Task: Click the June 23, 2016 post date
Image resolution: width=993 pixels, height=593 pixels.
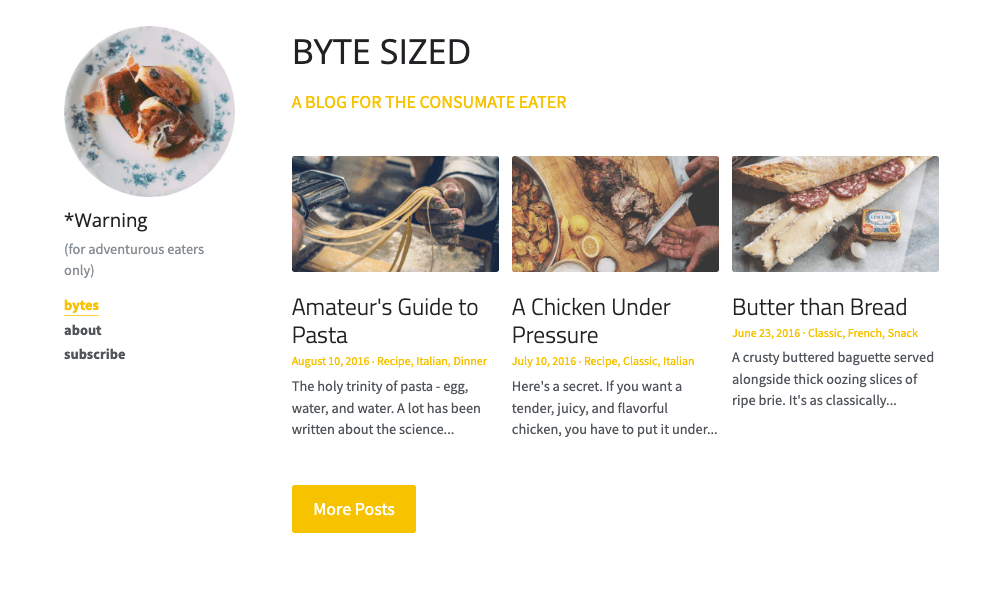Action: coord(766,333)
